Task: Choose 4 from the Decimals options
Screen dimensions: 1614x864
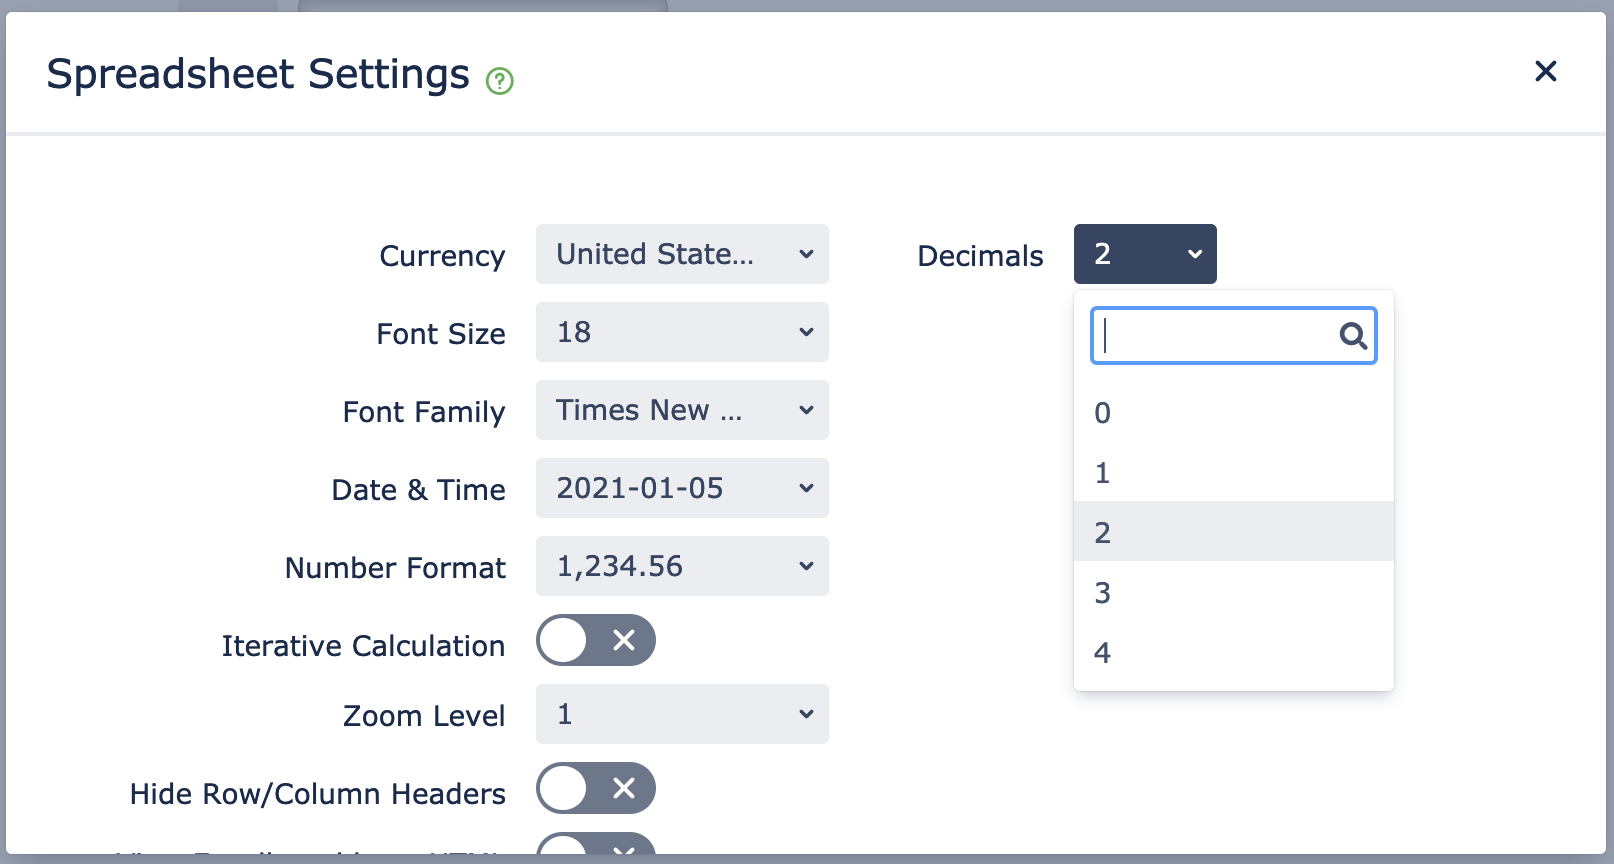Action: coord(1233,653)
